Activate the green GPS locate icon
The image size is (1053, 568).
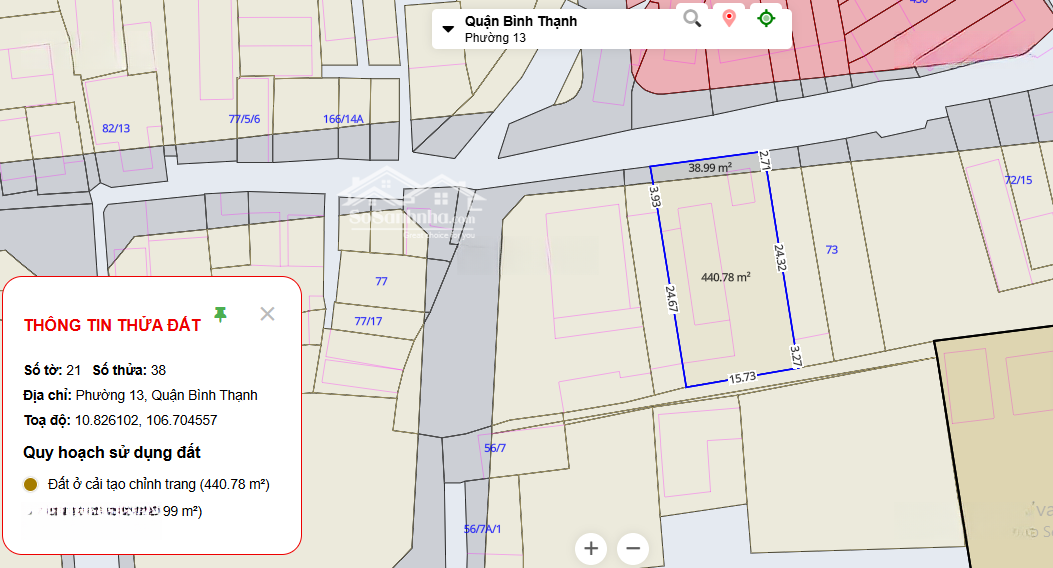pyautogui.click(x=766, y=18)
